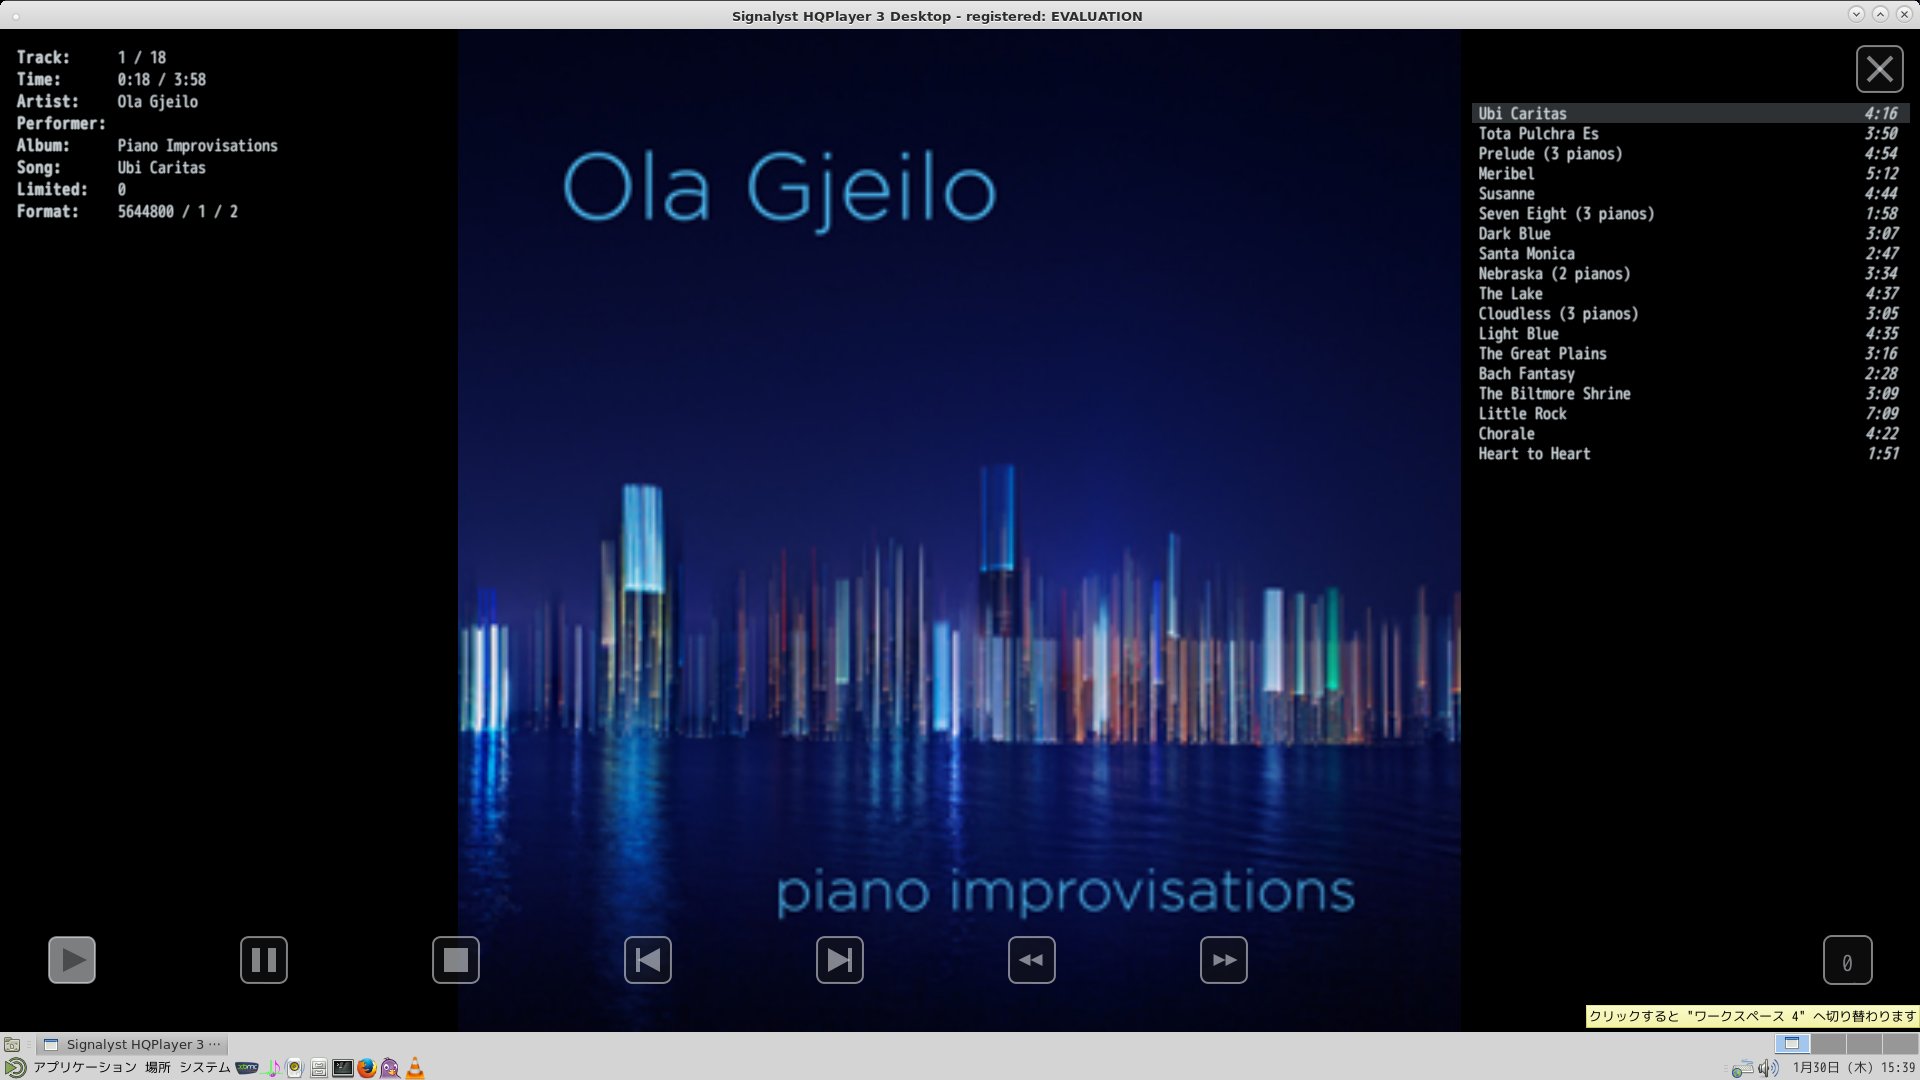This screenshot has width=1920, height=1080.
Task: Select Heart to Heart track
Action: click(x=1690, y=453)
